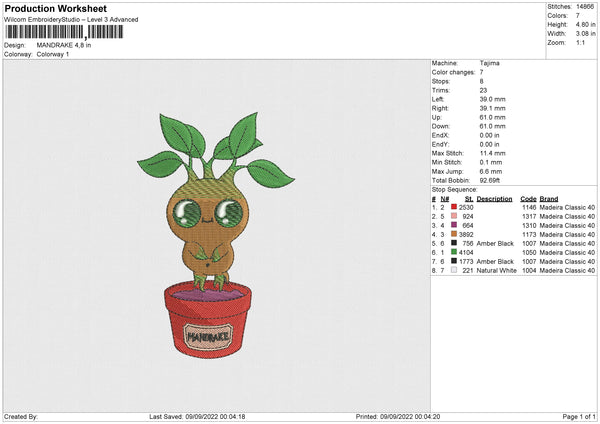
Task: Click "Madeira Classic 40" brand in row 6
Action: (567, 252)
